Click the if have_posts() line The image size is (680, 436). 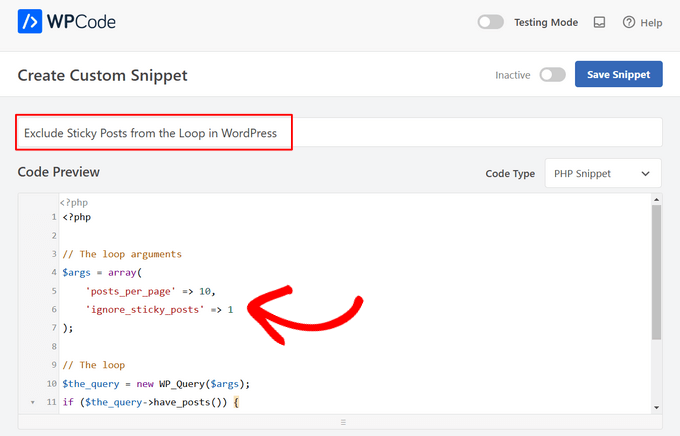[150, 402]
